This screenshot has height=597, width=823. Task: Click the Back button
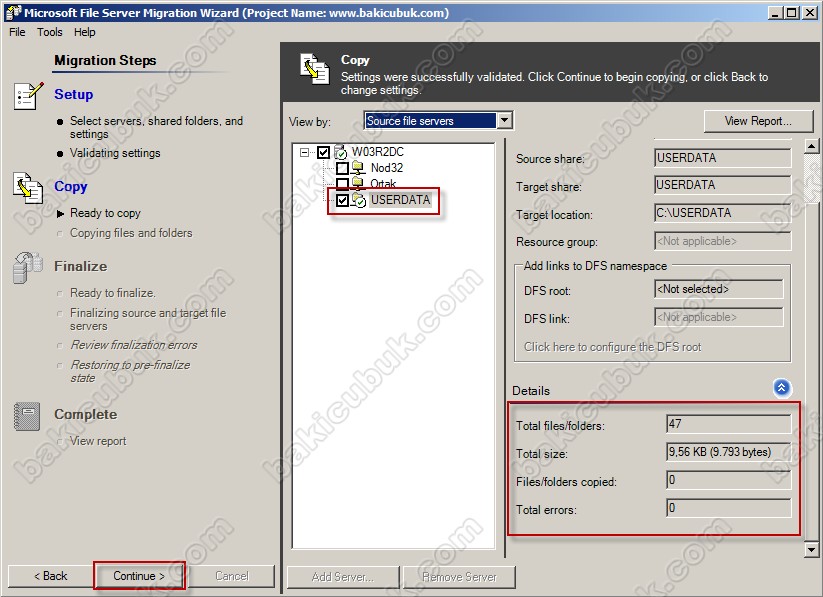click(50, 576)
